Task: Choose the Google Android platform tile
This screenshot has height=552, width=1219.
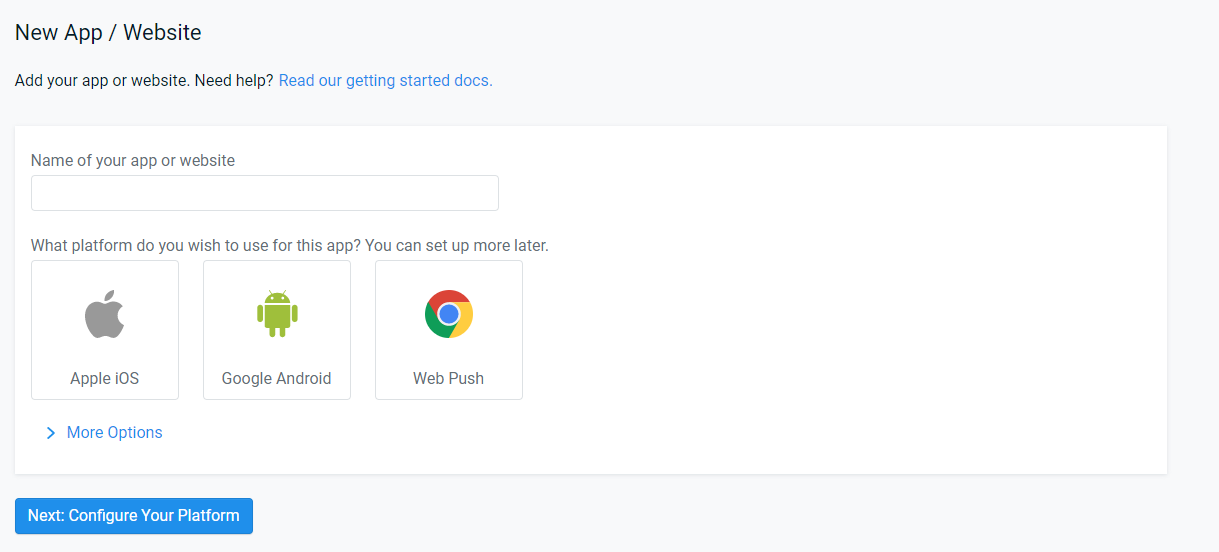Action: click(277, 330)
